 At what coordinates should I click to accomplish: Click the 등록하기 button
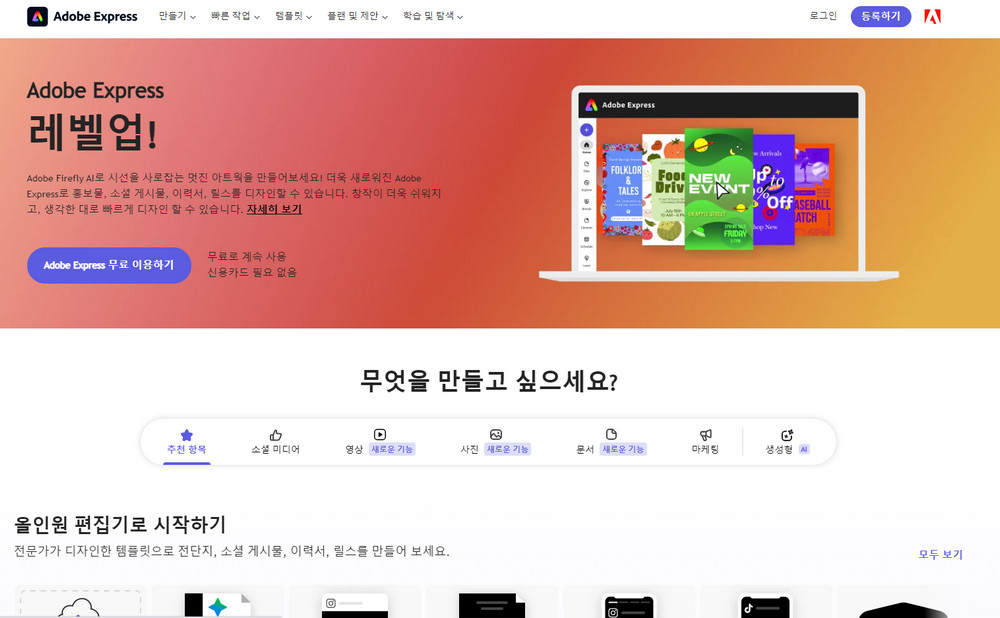coord(881,16)
